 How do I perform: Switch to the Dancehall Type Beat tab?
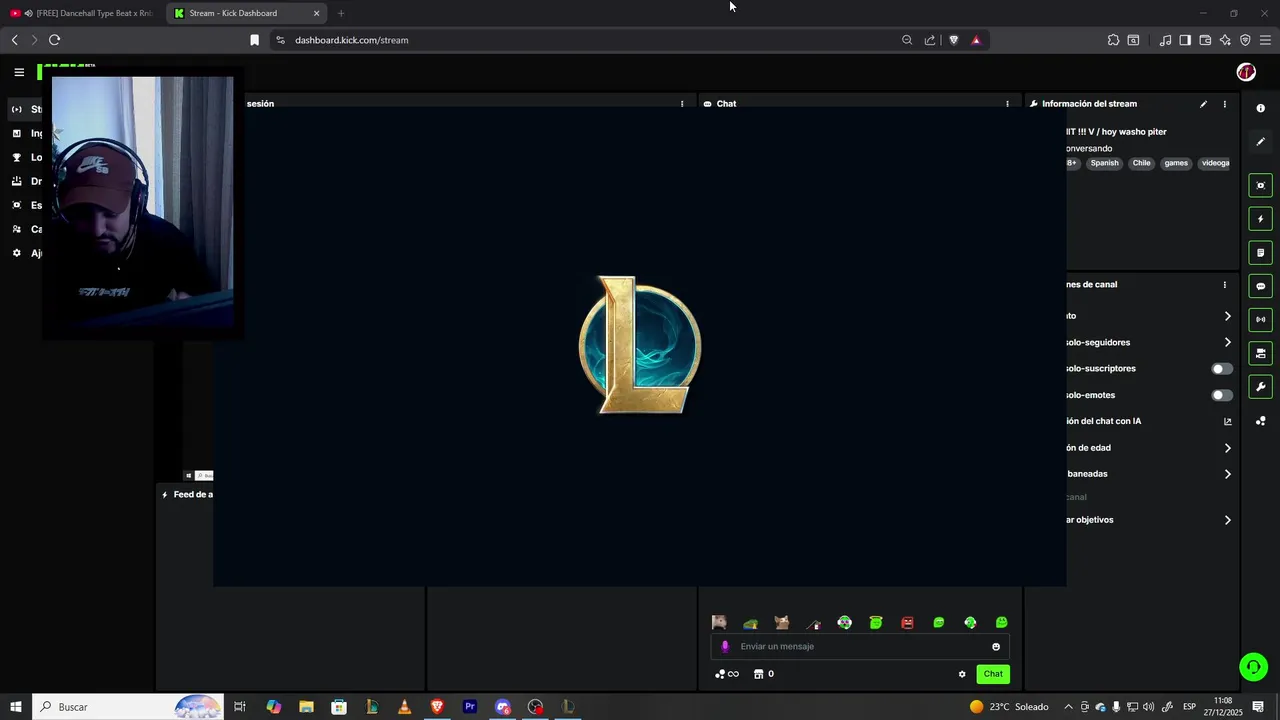click(82, 13)
